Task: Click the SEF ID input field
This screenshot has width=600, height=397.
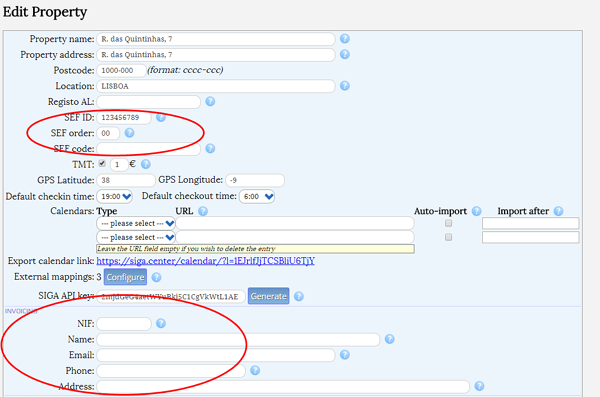Action: (x=124, y=118)
